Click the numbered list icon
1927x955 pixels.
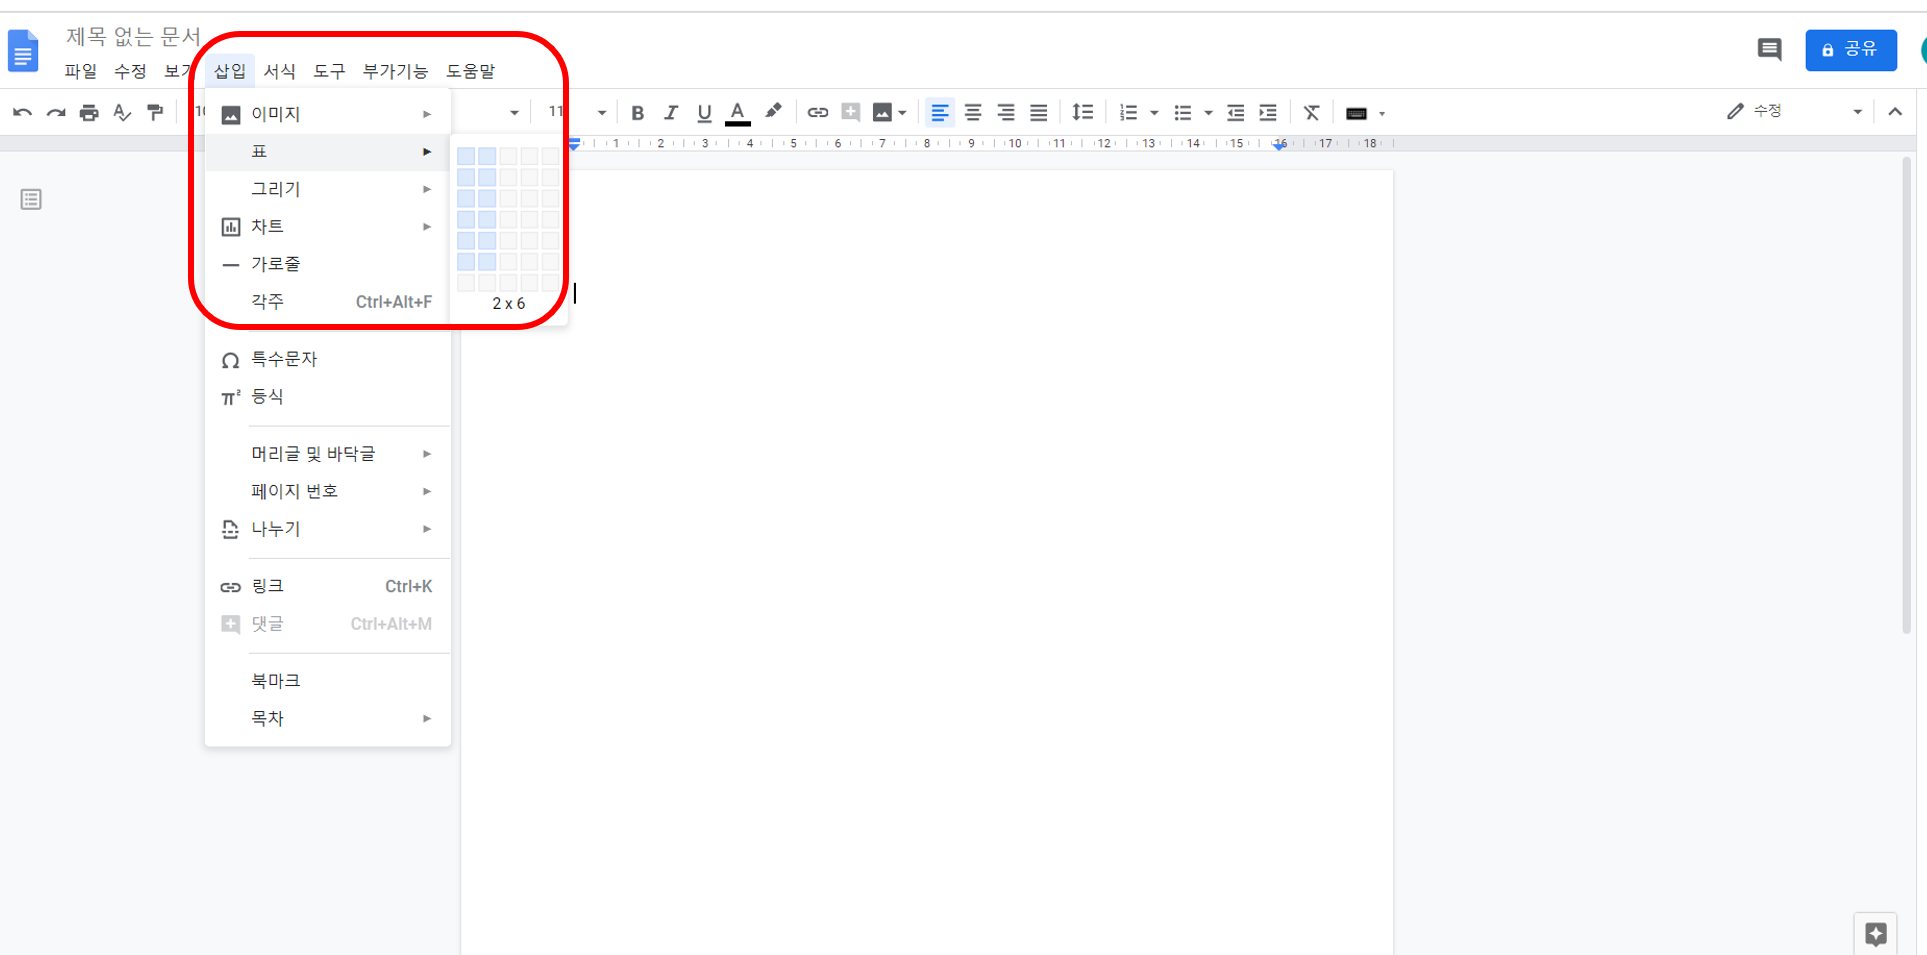(1129, 113)
